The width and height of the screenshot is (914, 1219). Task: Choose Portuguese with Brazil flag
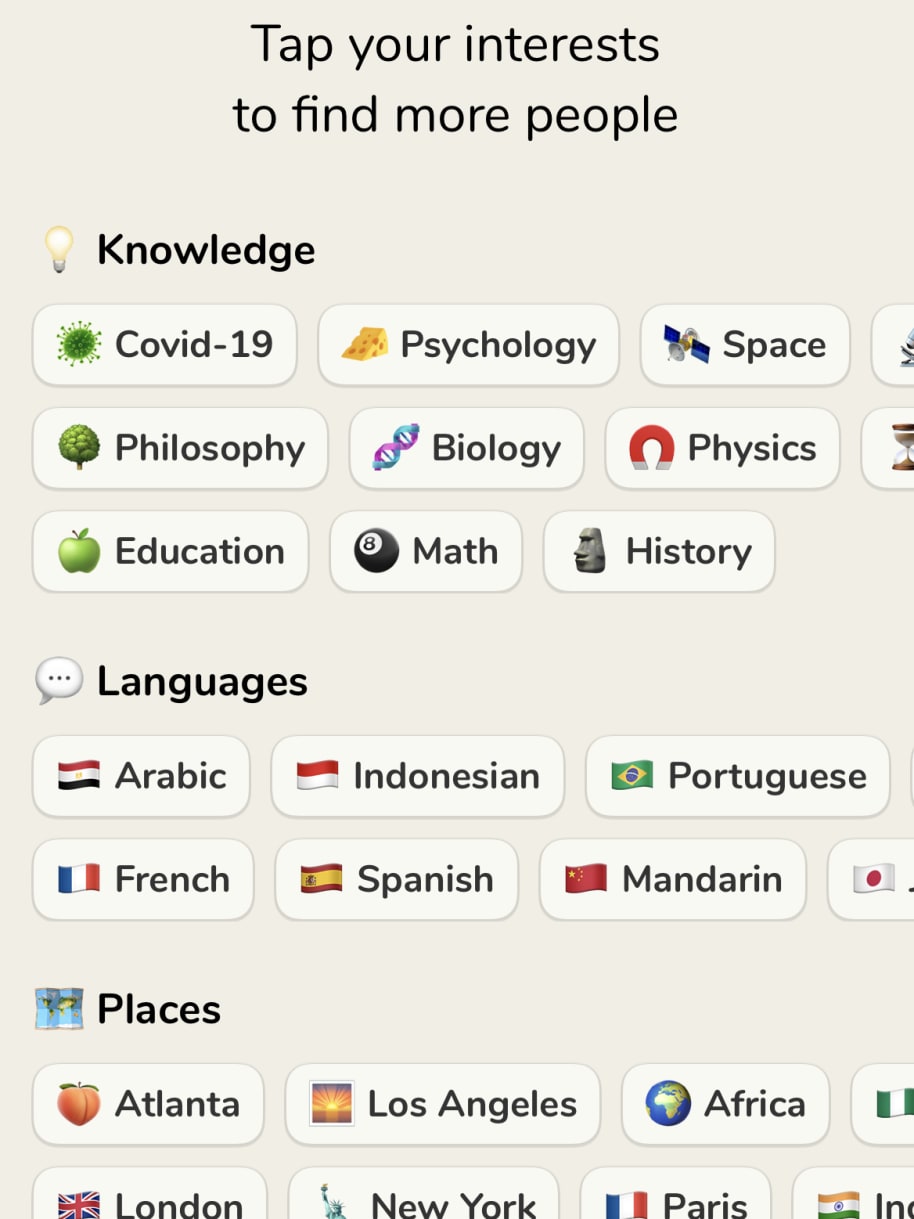pyautogui.click(x=738, y=776)
